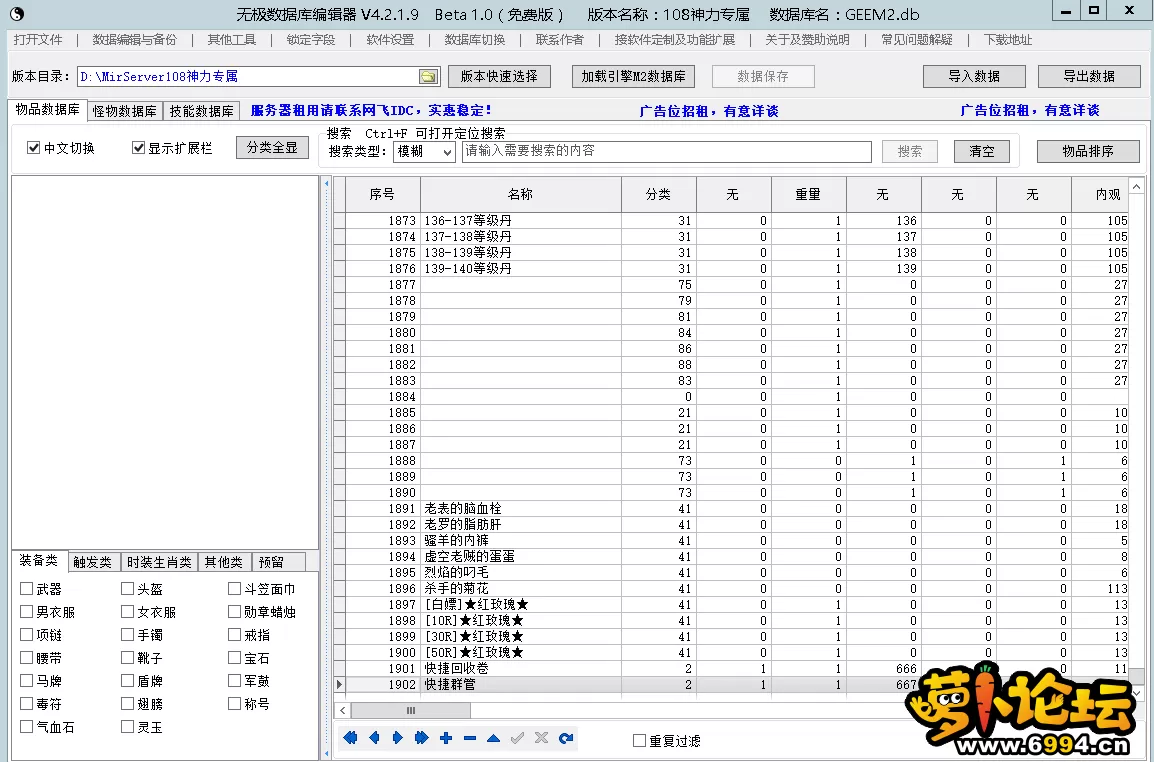The image size is (1154, 762).
Task: Open the 软件设置 menu
Action: point(390,40)
